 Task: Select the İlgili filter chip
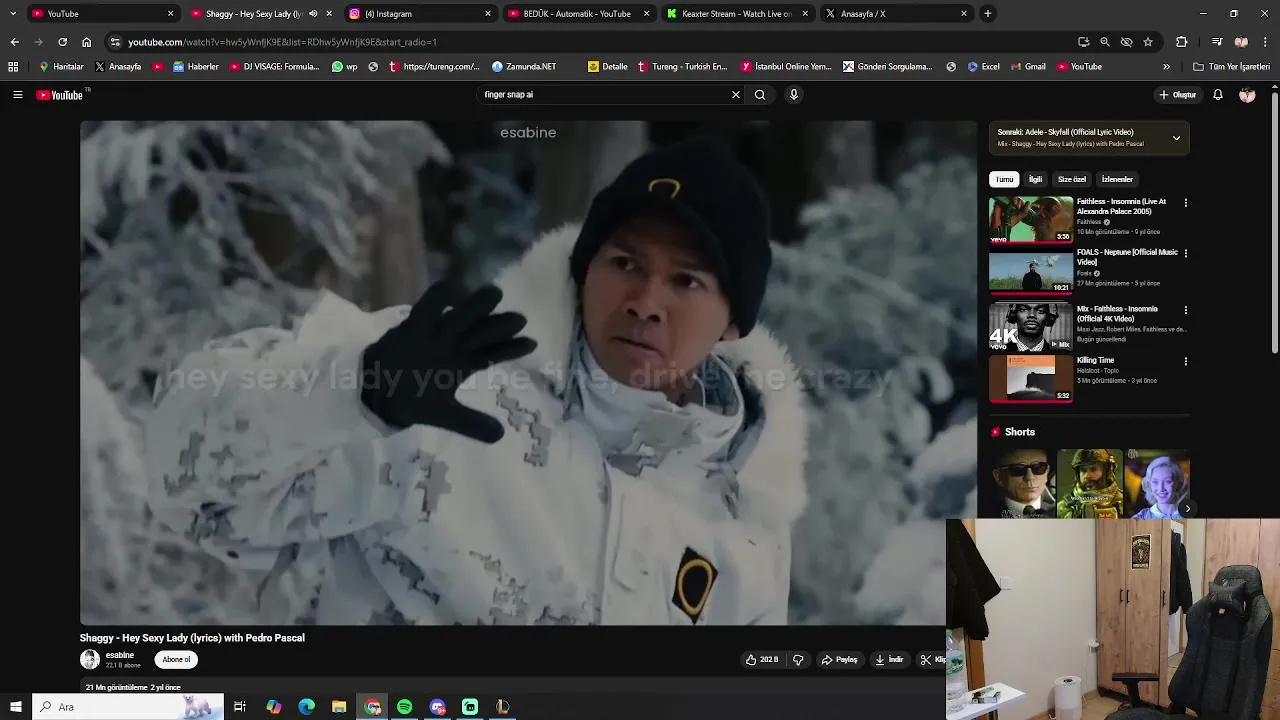(1036, 180)
